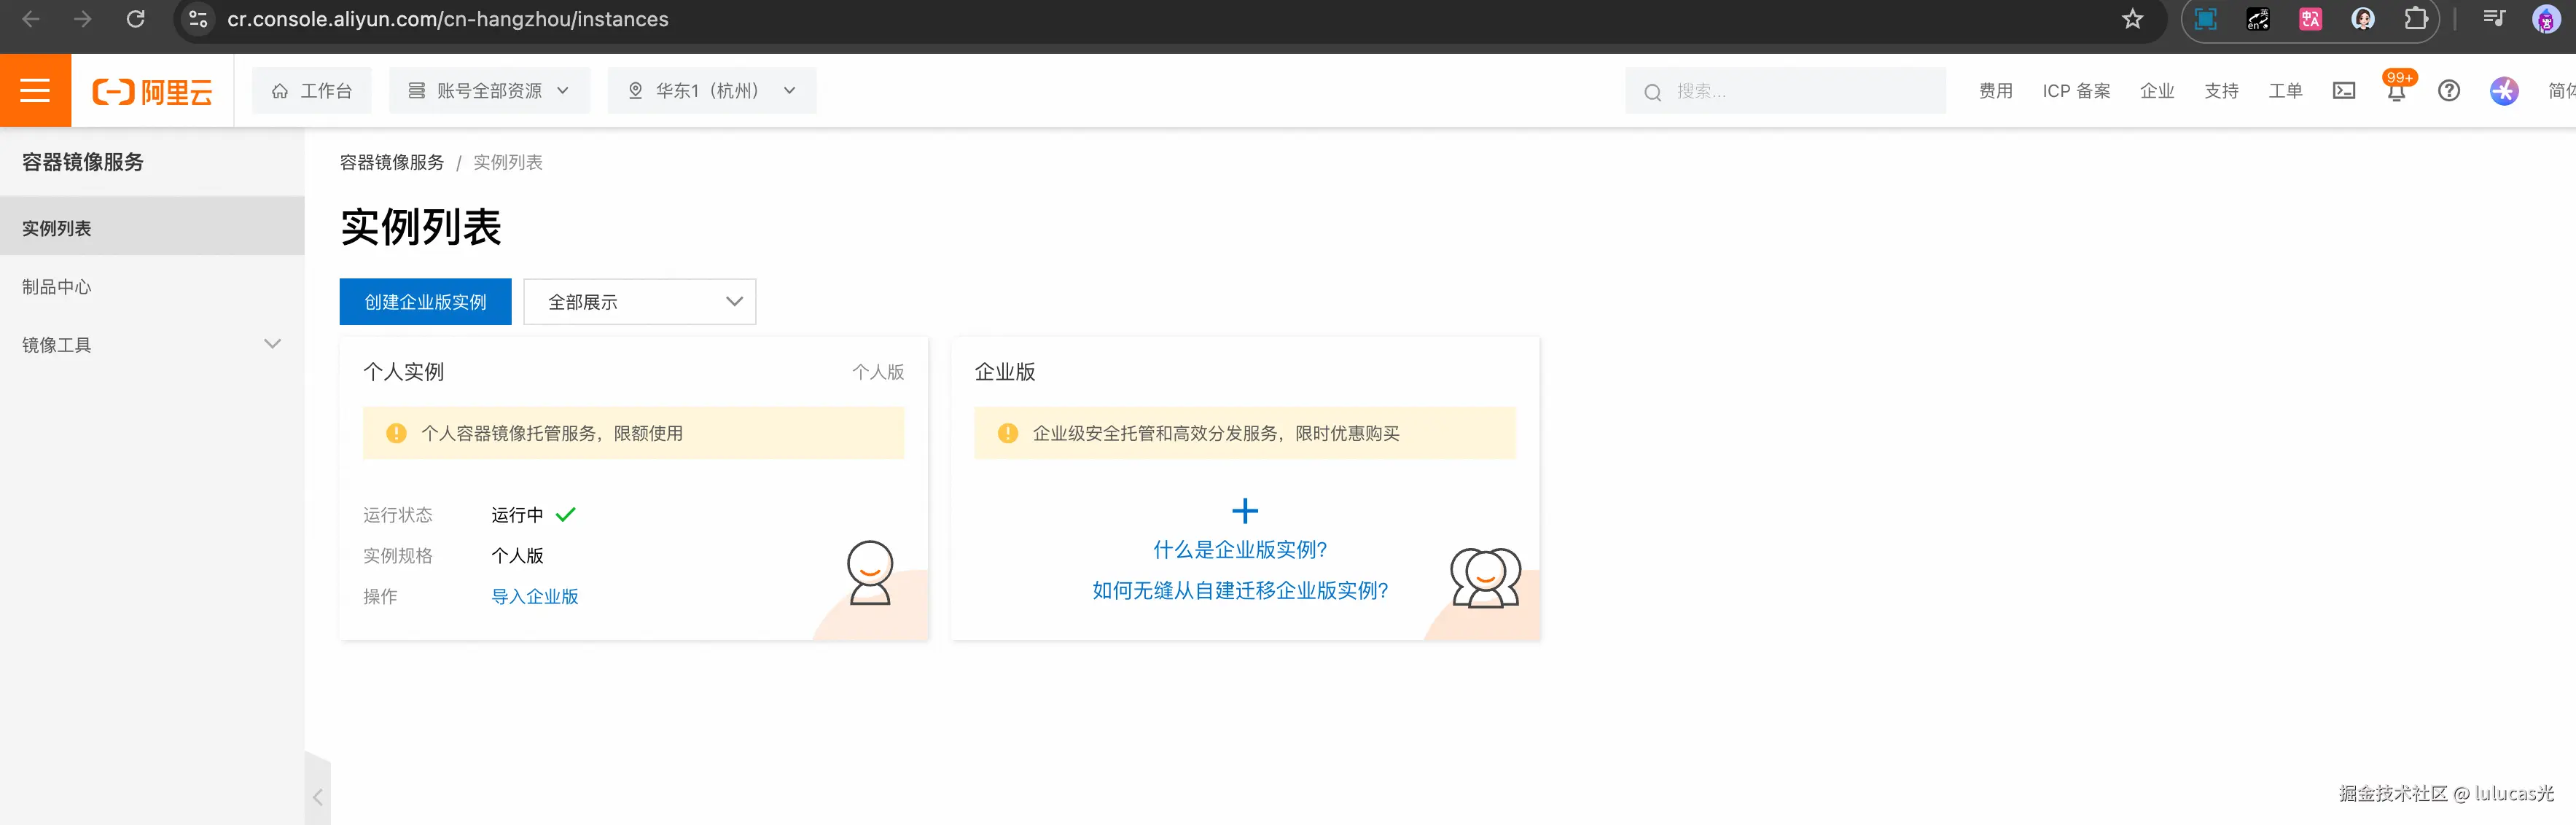
Task: Click the plus icon in 企业版 card
Action: coord(1244,511)
